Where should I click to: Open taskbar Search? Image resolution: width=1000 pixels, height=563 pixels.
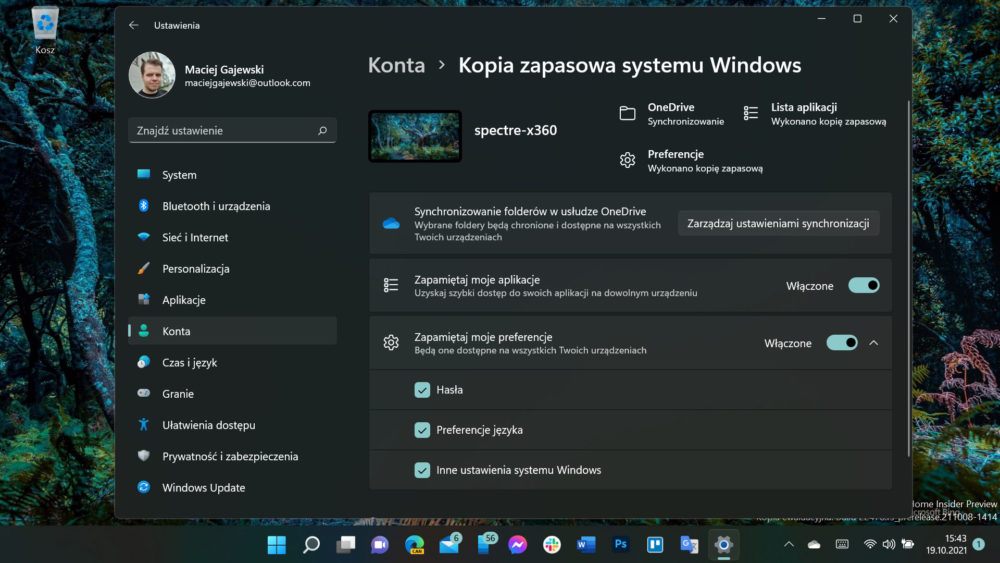(311, 545)
